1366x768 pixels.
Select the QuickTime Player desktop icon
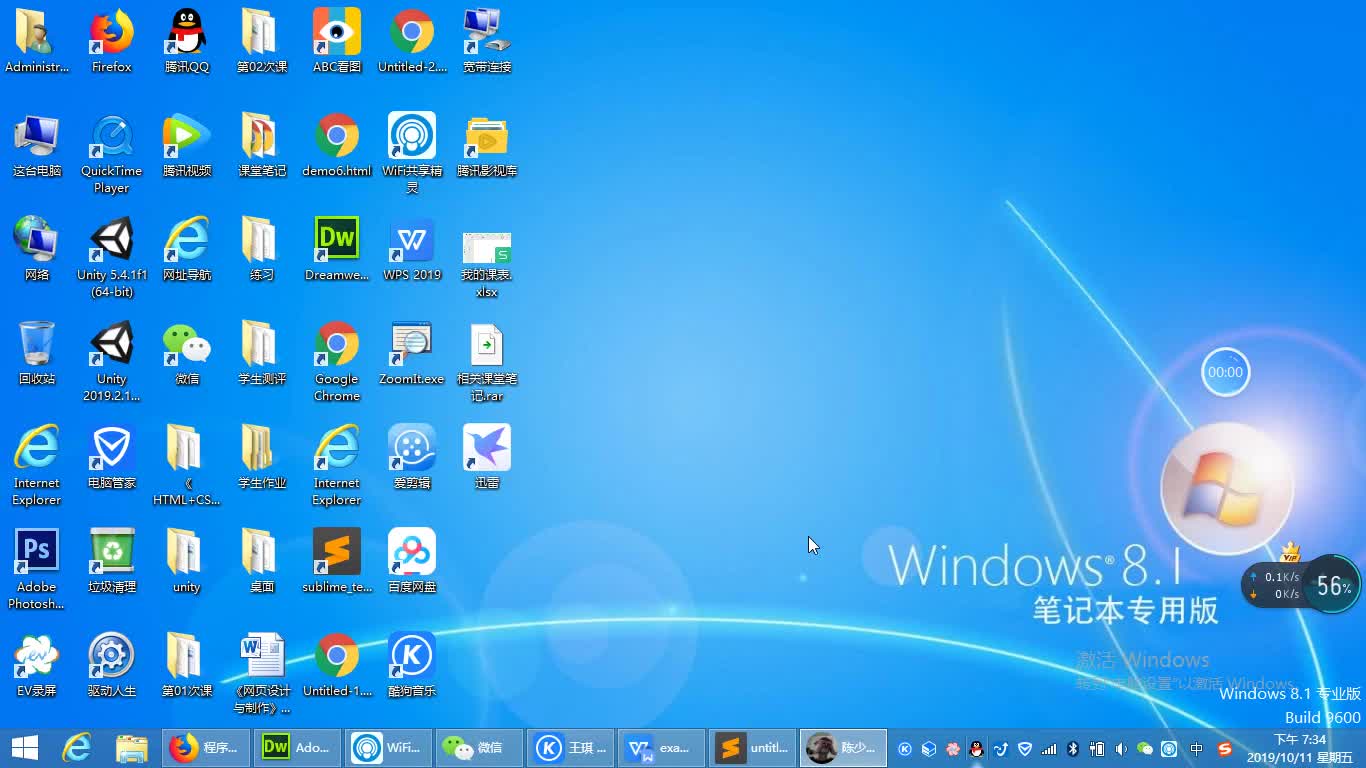click(112, 154)
